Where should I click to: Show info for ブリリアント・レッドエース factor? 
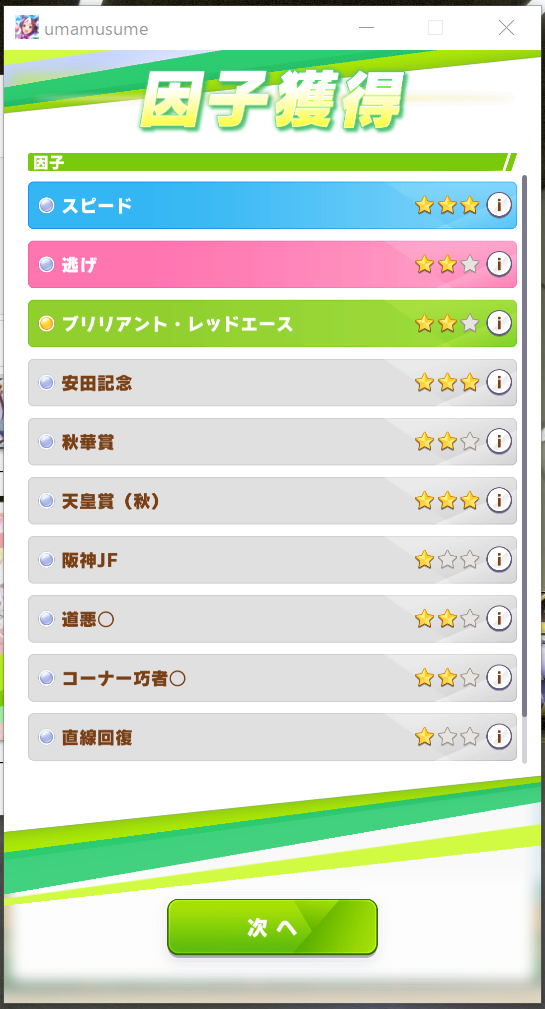click(x=499, y=323)
